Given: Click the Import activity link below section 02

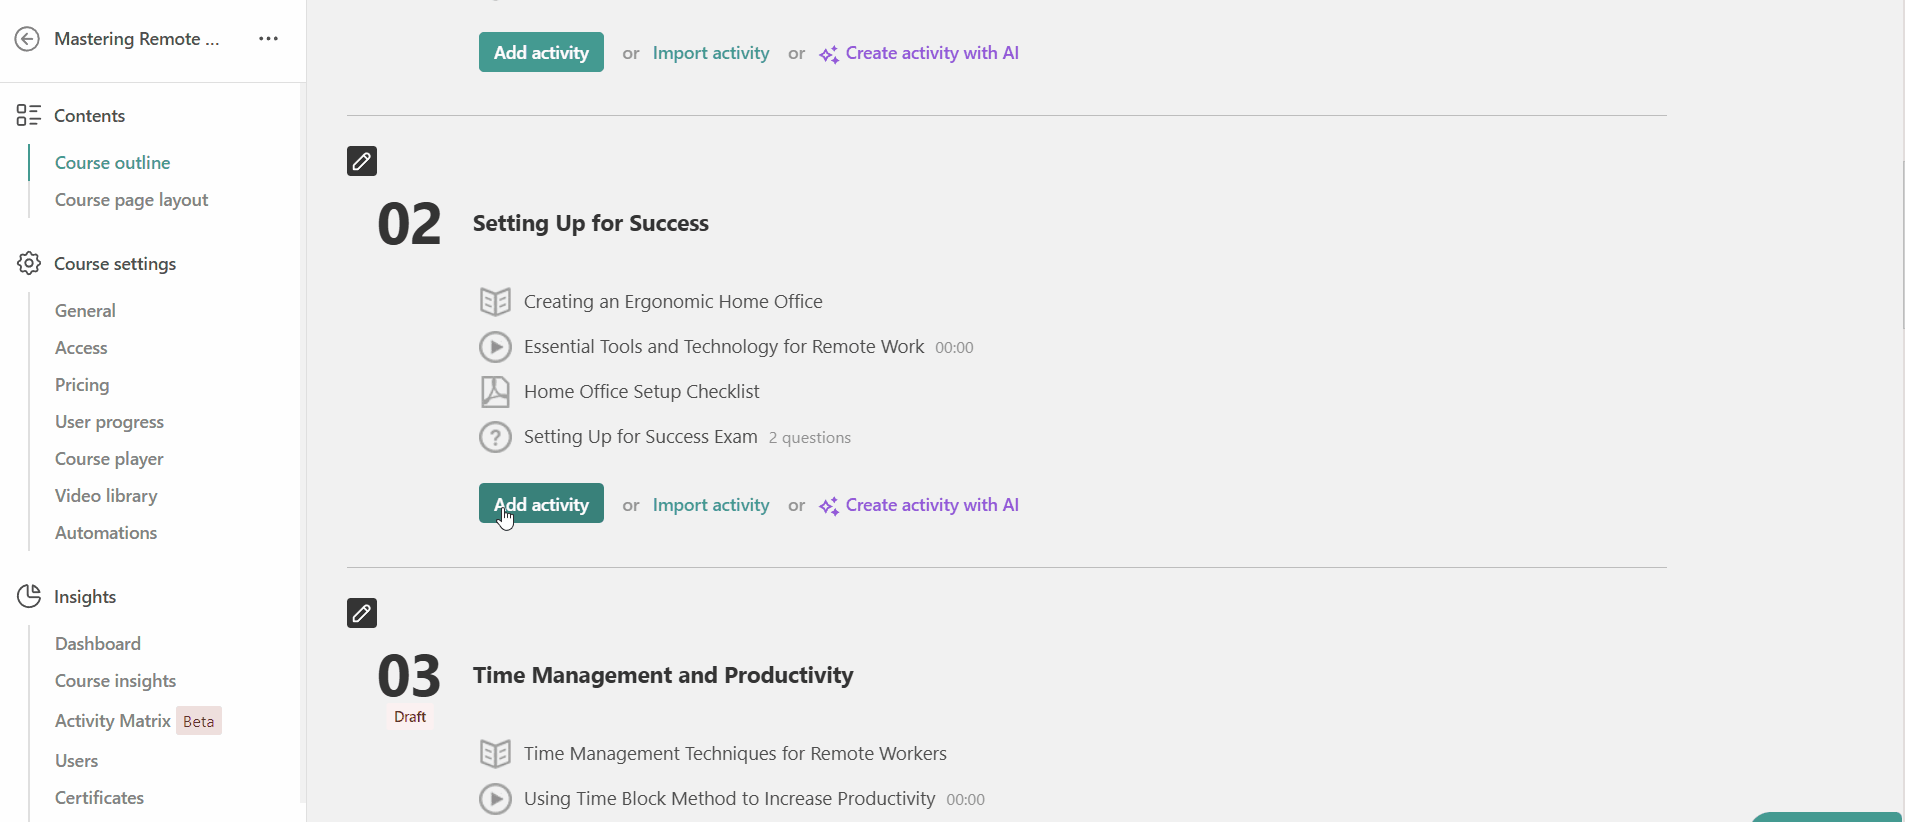Looking at the screenshot, I should [x=710, y=505].
